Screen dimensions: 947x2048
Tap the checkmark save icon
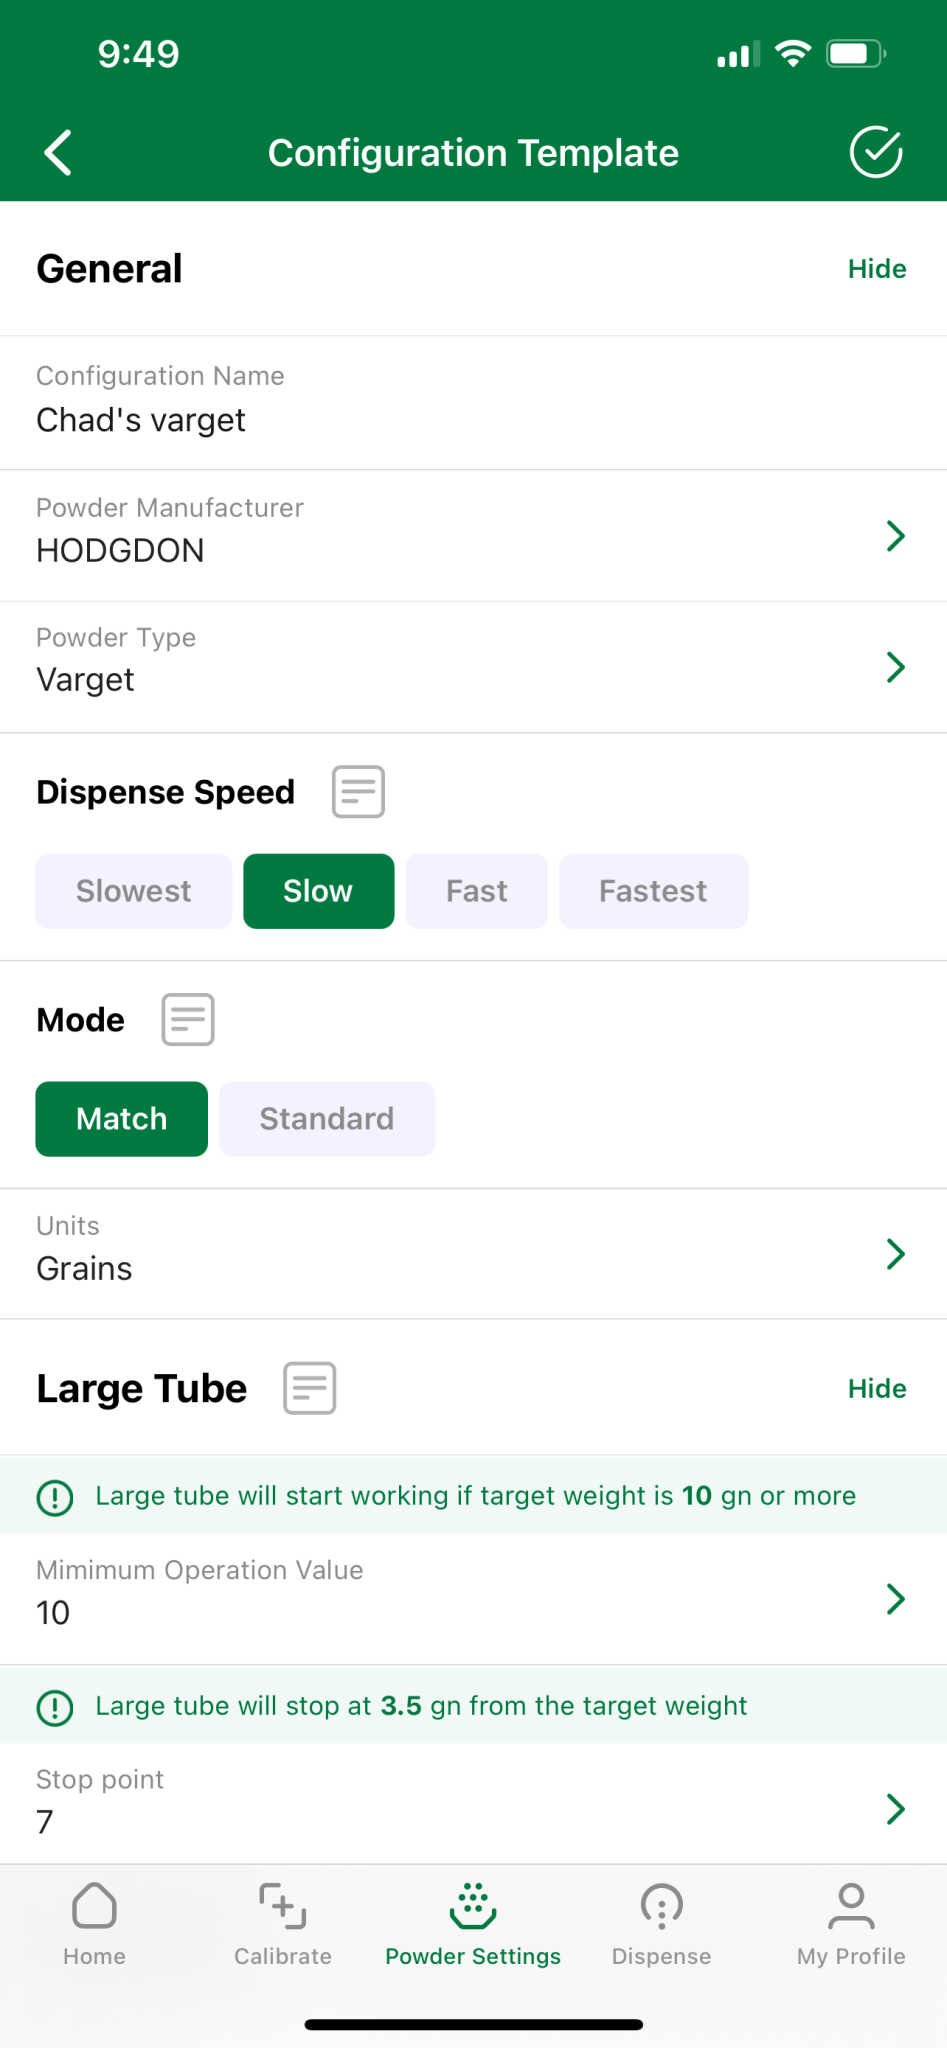point(876,153)
